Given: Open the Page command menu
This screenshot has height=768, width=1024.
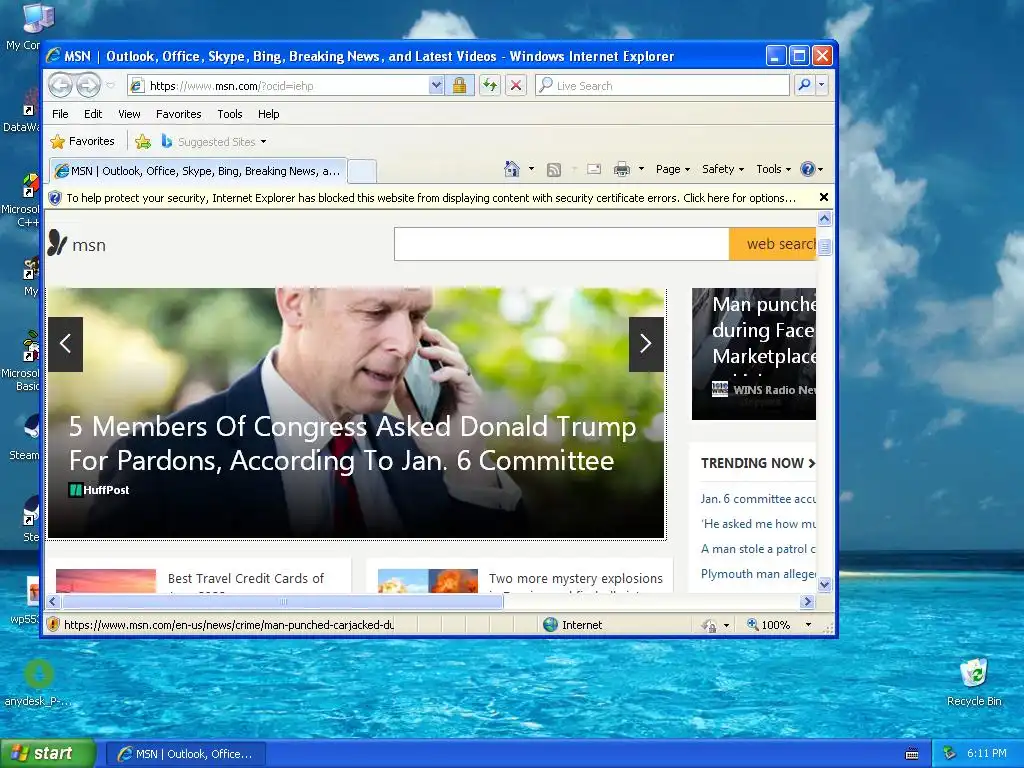Looking at the screenshot, I should pos(673,169).
